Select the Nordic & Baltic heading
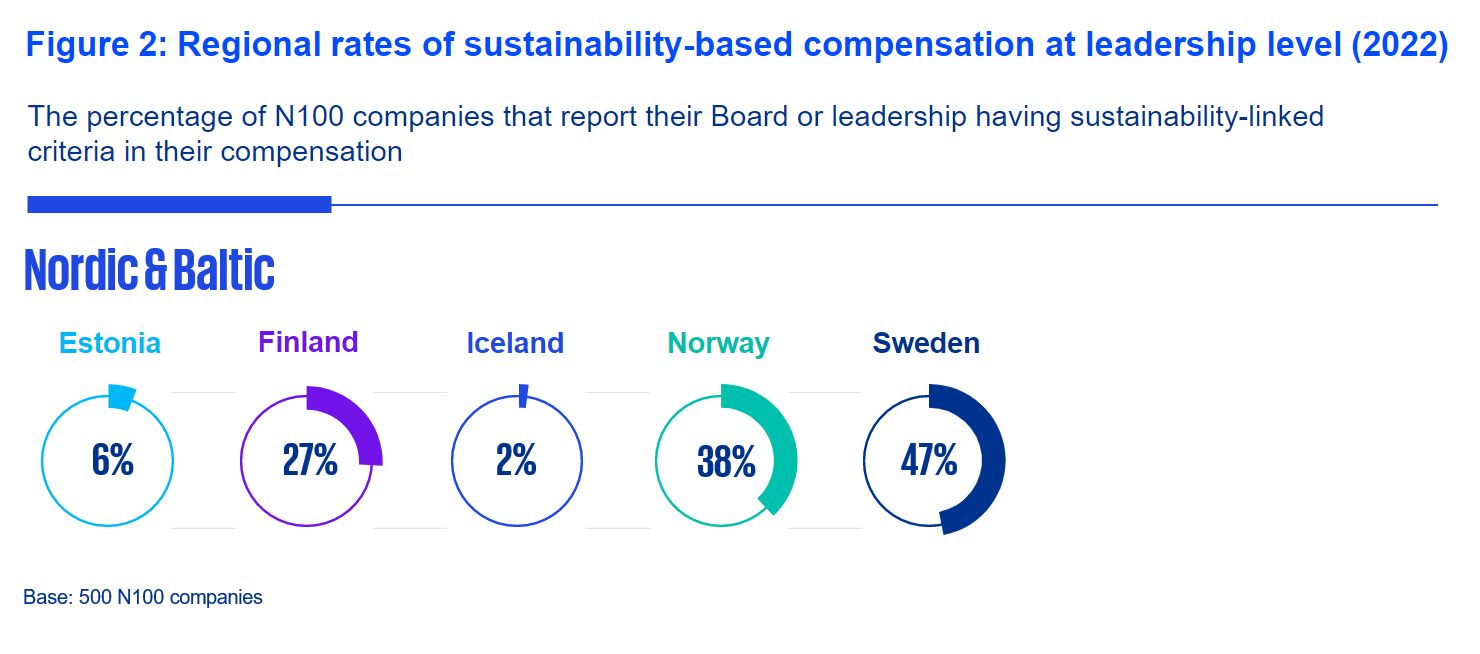The width and height of the screenshot is (1480, 654). tap(149, 270)
